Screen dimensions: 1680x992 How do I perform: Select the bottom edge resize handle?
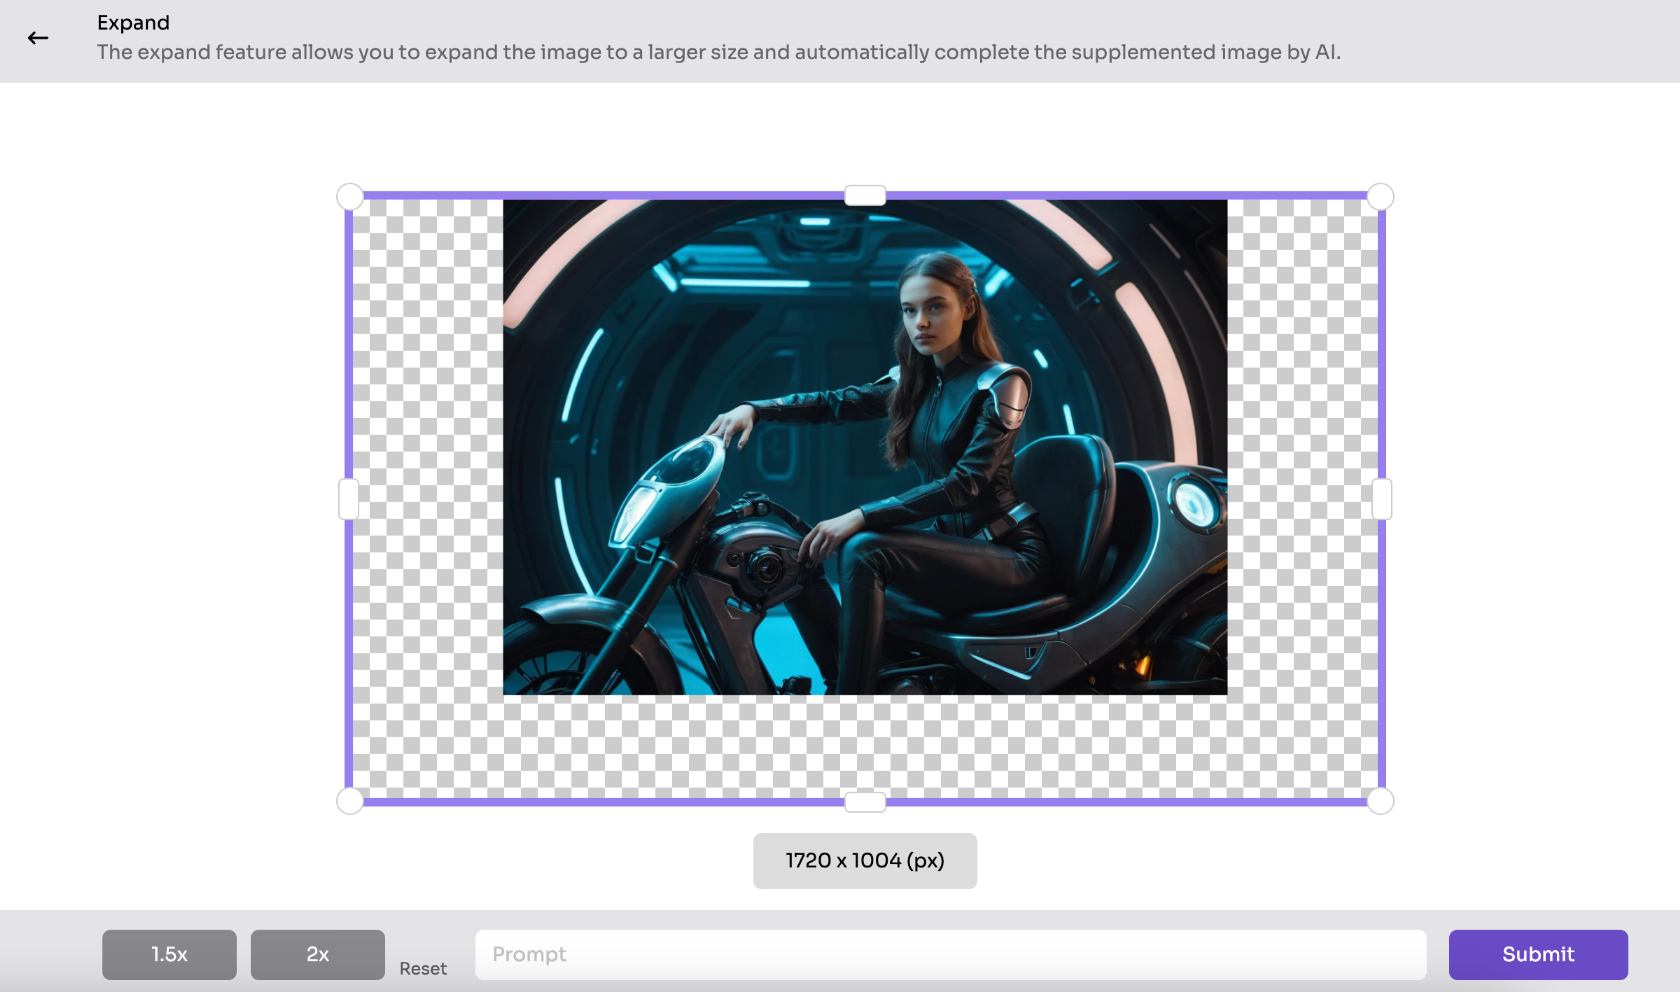(x=865, y=802)
